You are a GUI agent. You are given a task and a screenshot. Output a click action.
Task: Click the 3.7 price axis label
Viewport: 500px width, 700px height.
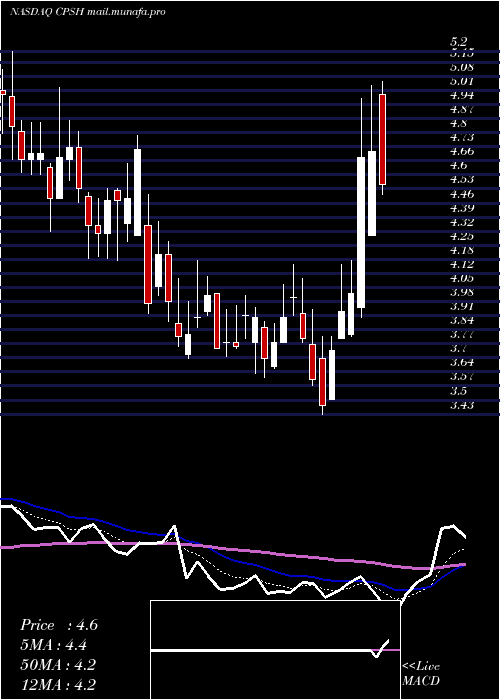pyautogui.click(x=459, y=348)
